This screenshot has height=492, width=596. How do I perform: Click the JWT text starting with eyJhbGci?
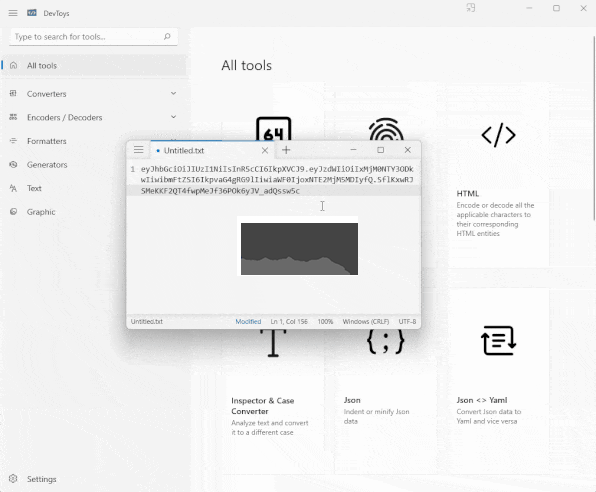click(x=277, y=179)
